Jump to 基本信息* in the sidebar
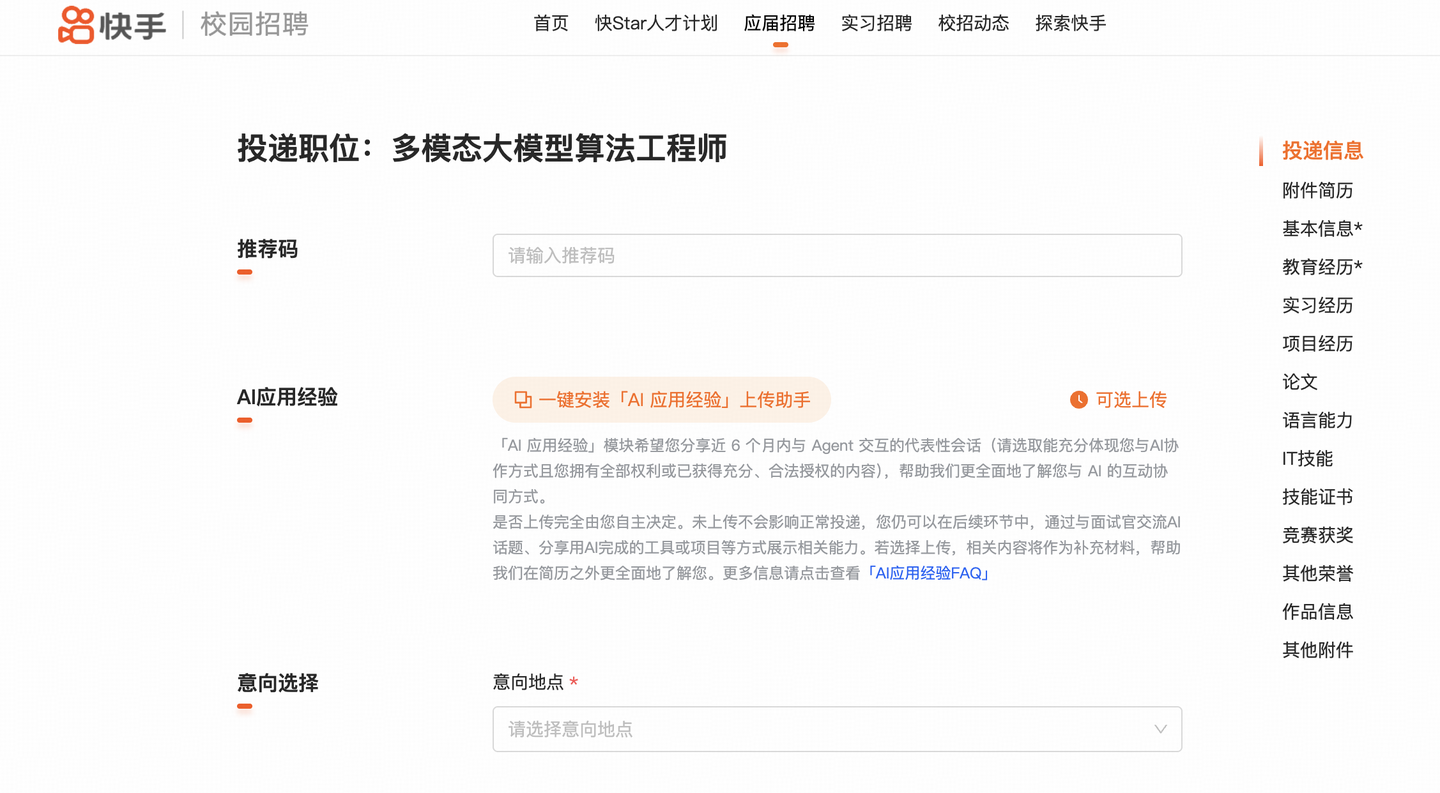Screen dimensions: 1440x793 (1322, 229)
